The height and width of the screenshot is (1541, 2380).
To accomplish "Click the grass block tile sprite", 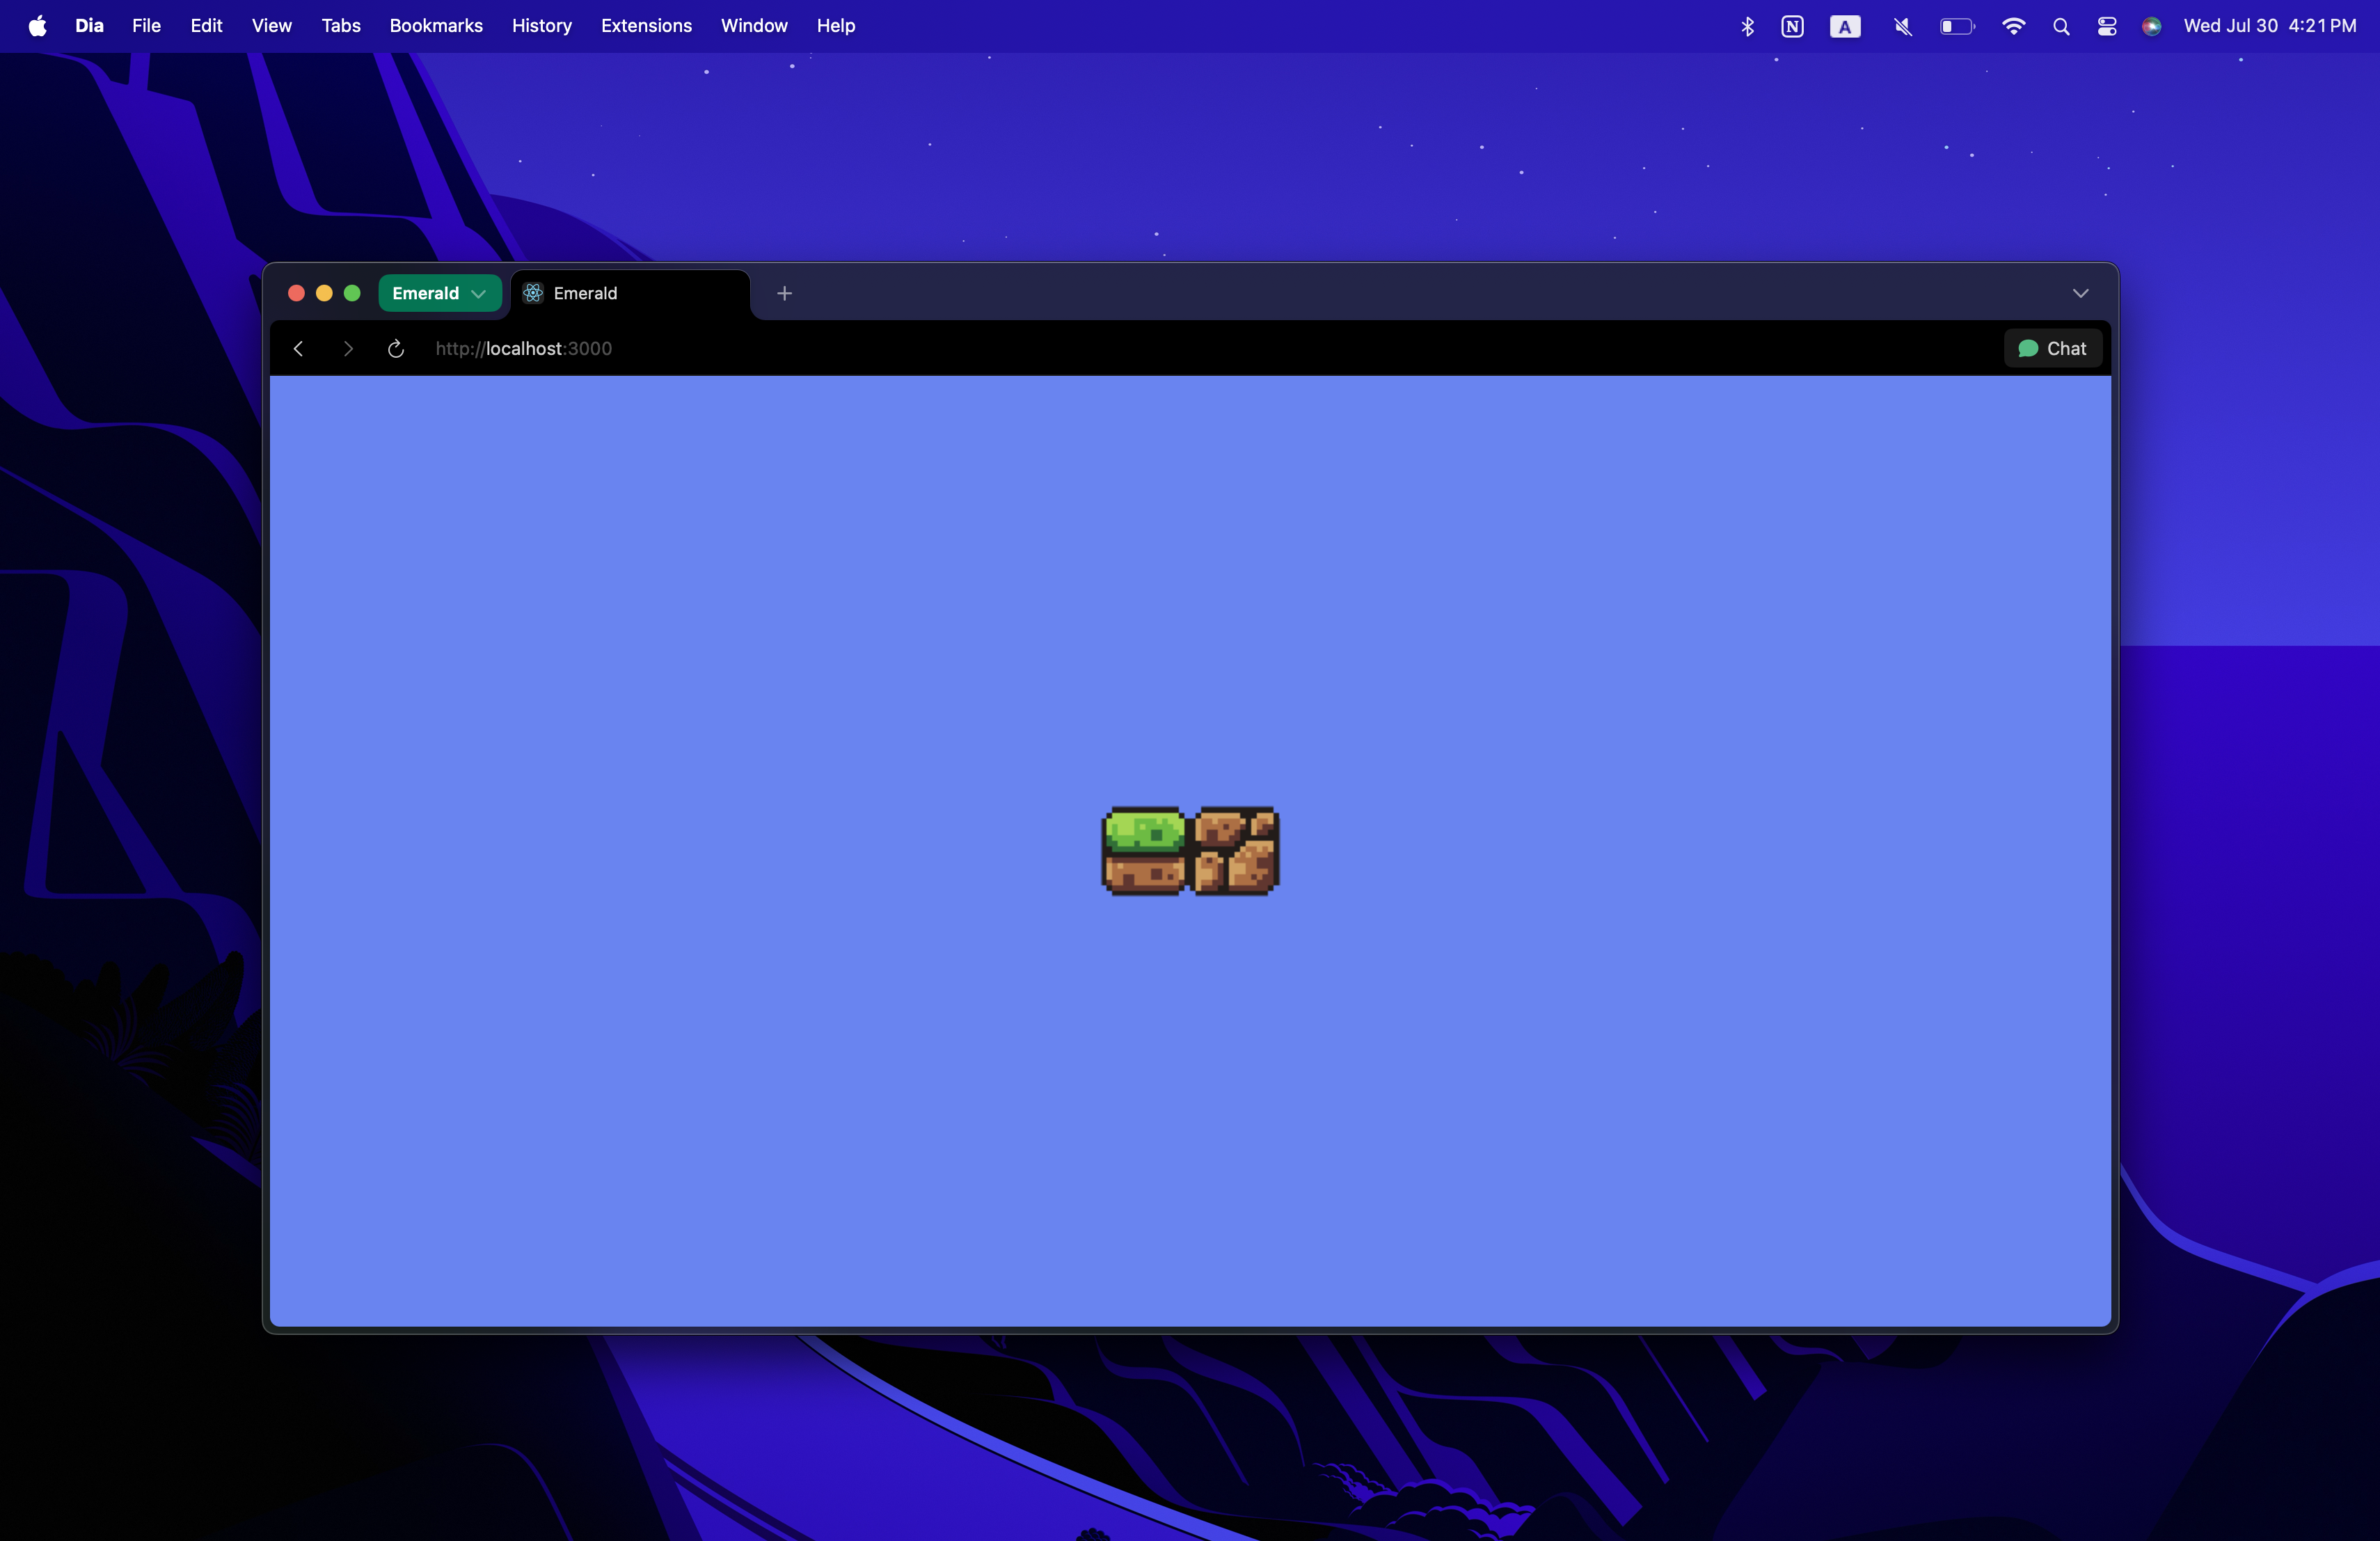I will point(1144,851).
